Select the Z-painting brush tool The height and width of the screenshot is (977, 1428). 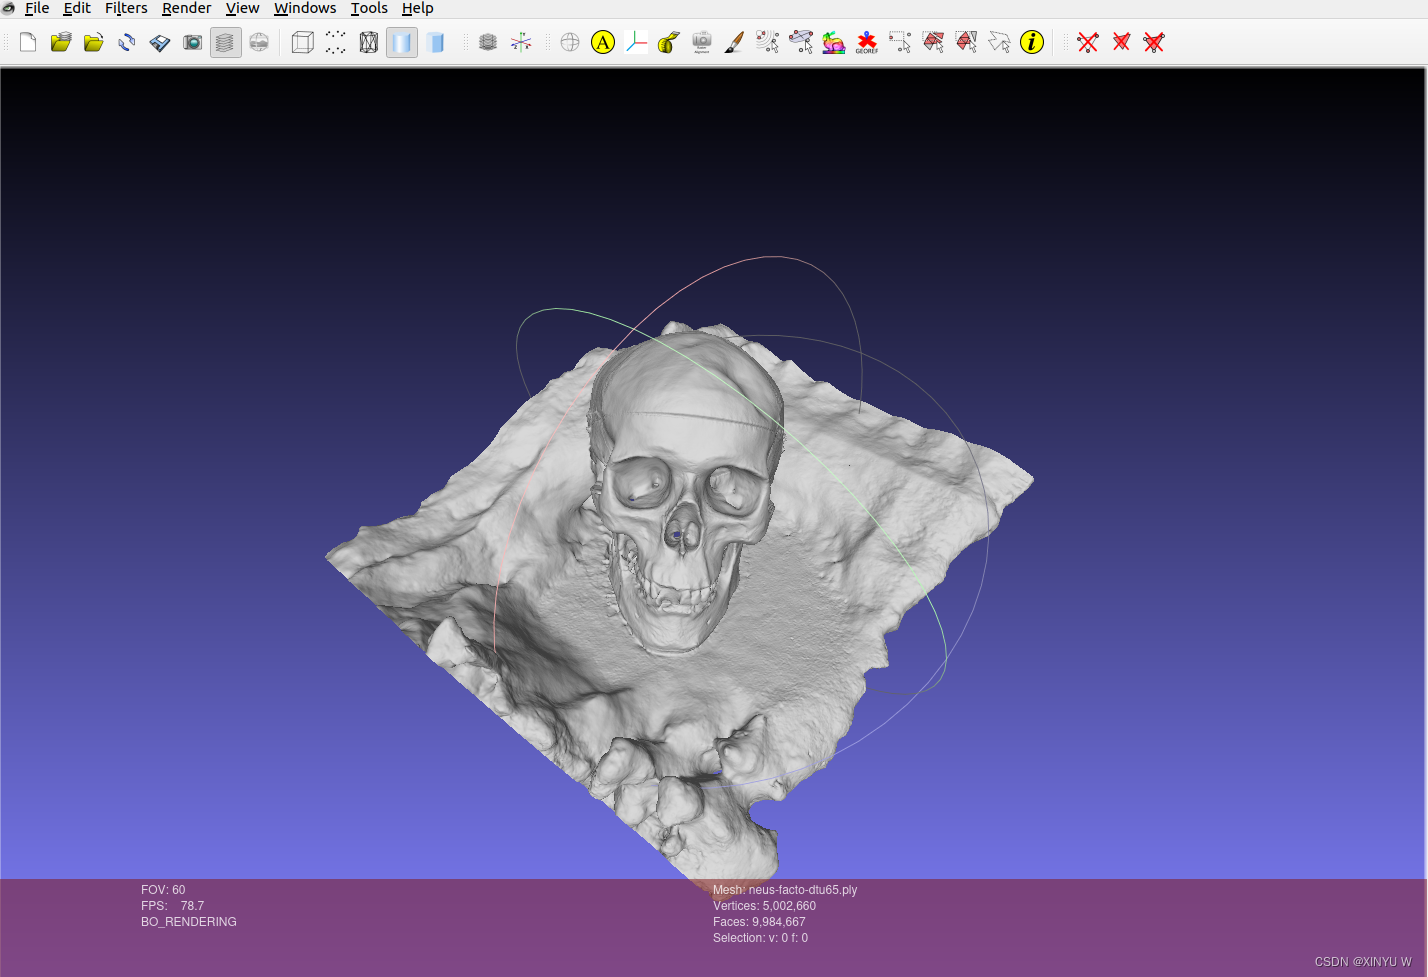[x=735, y=42]
